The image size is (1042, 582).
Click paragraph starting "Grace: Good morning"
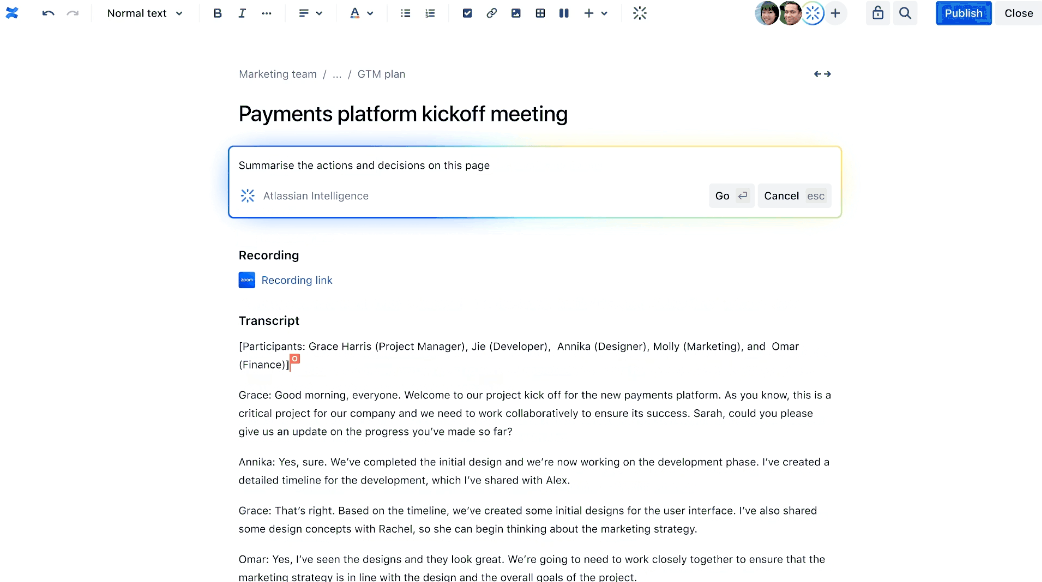point(535,413)
